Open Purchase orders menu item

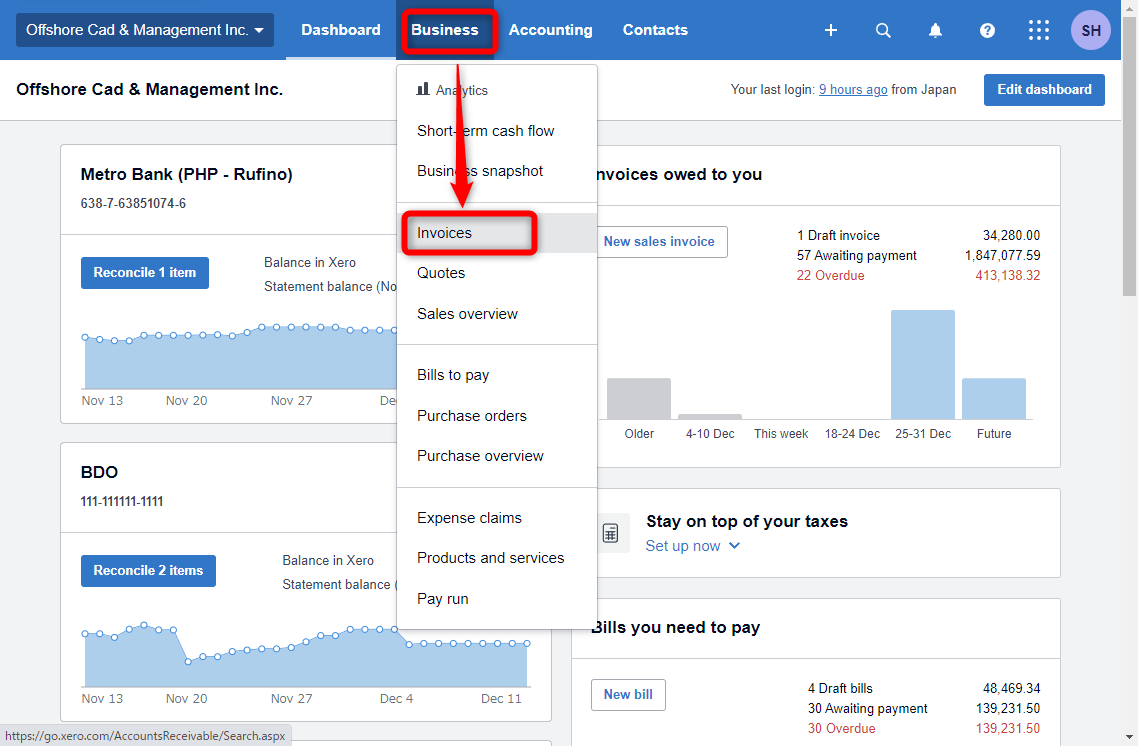(496, 416)
